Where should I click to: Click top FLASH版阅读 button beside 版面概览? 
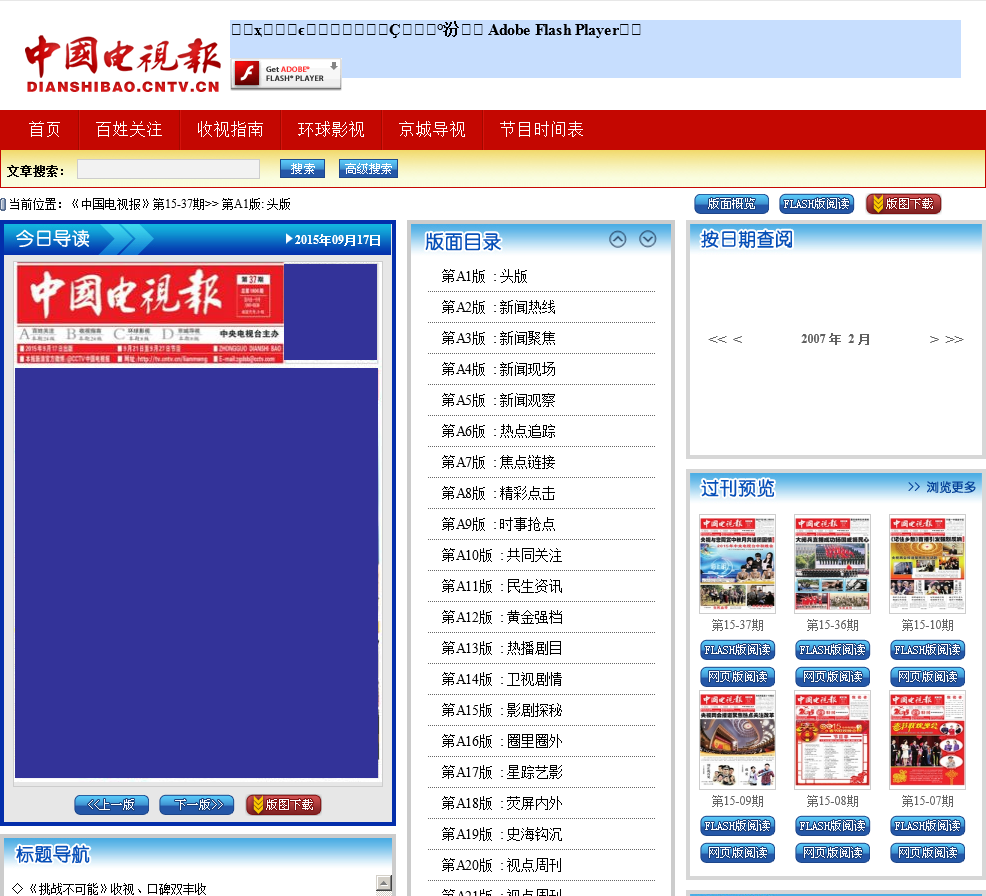coord(816,204)
